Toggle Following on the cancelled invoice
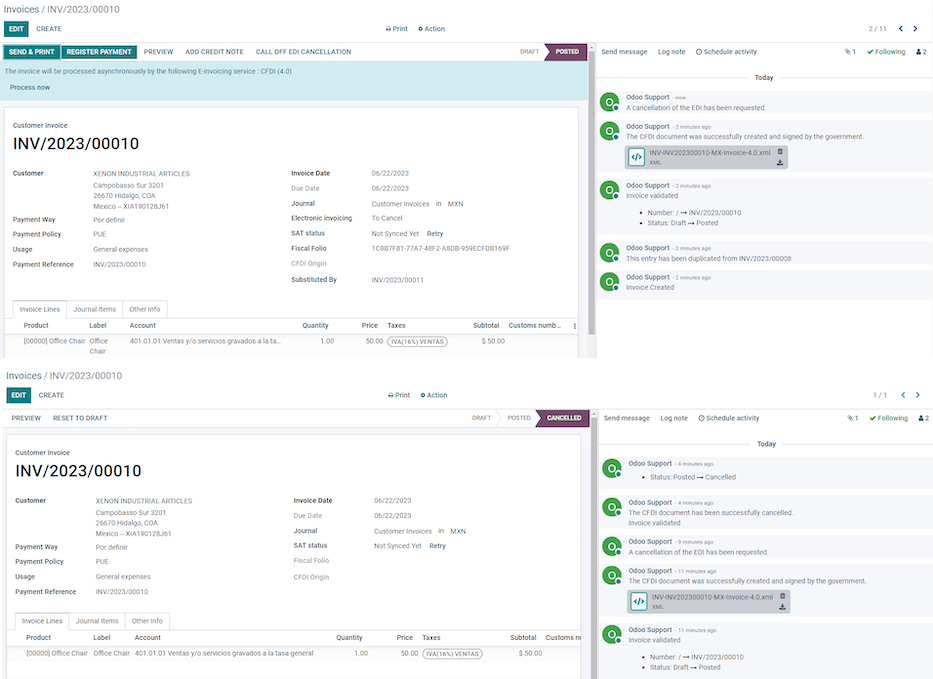The height and width of the screenshot is (679, 933). point(888,418)
